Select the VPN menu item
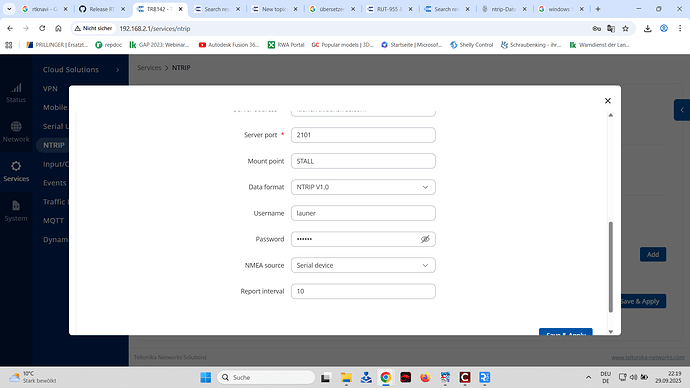690x388 pixels. [50, 88]
